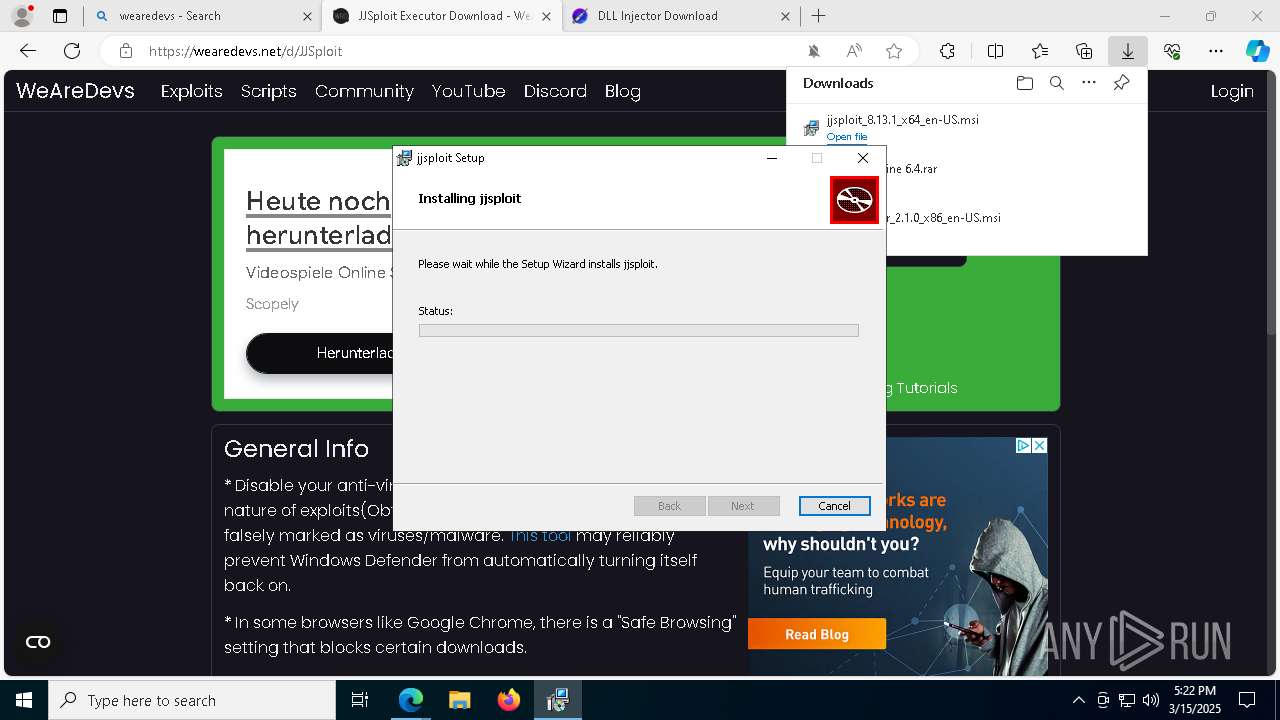Click the notifications blocked bell icon

pyautogui.click(x=814, y=51)
